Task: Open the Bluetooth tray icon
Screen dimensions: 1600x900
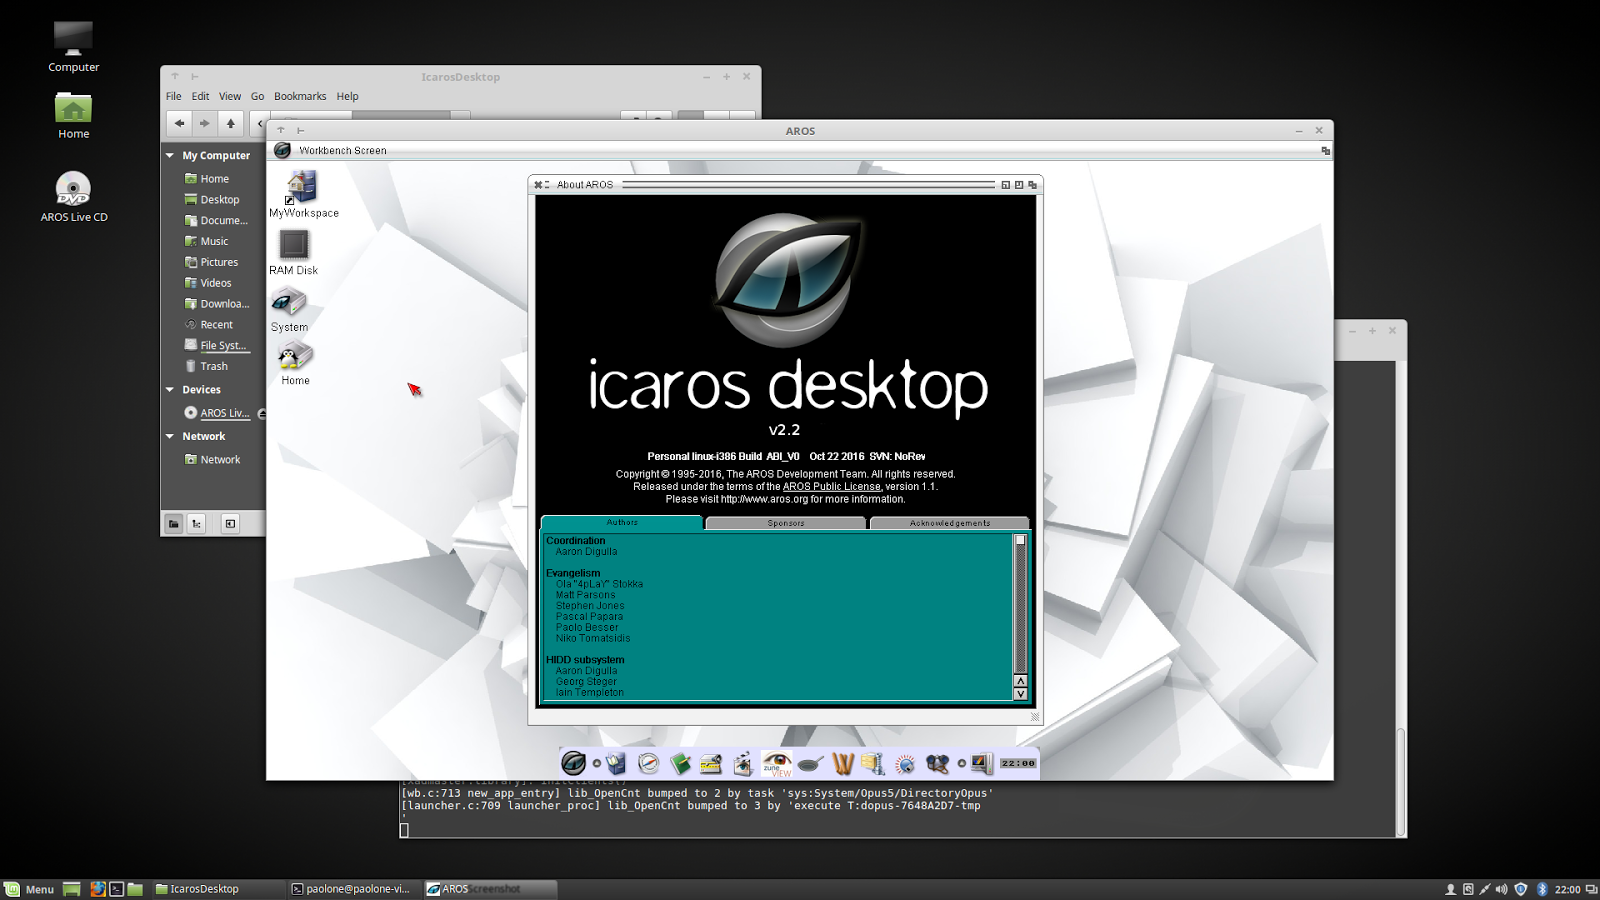Action: pos(1542,889)
